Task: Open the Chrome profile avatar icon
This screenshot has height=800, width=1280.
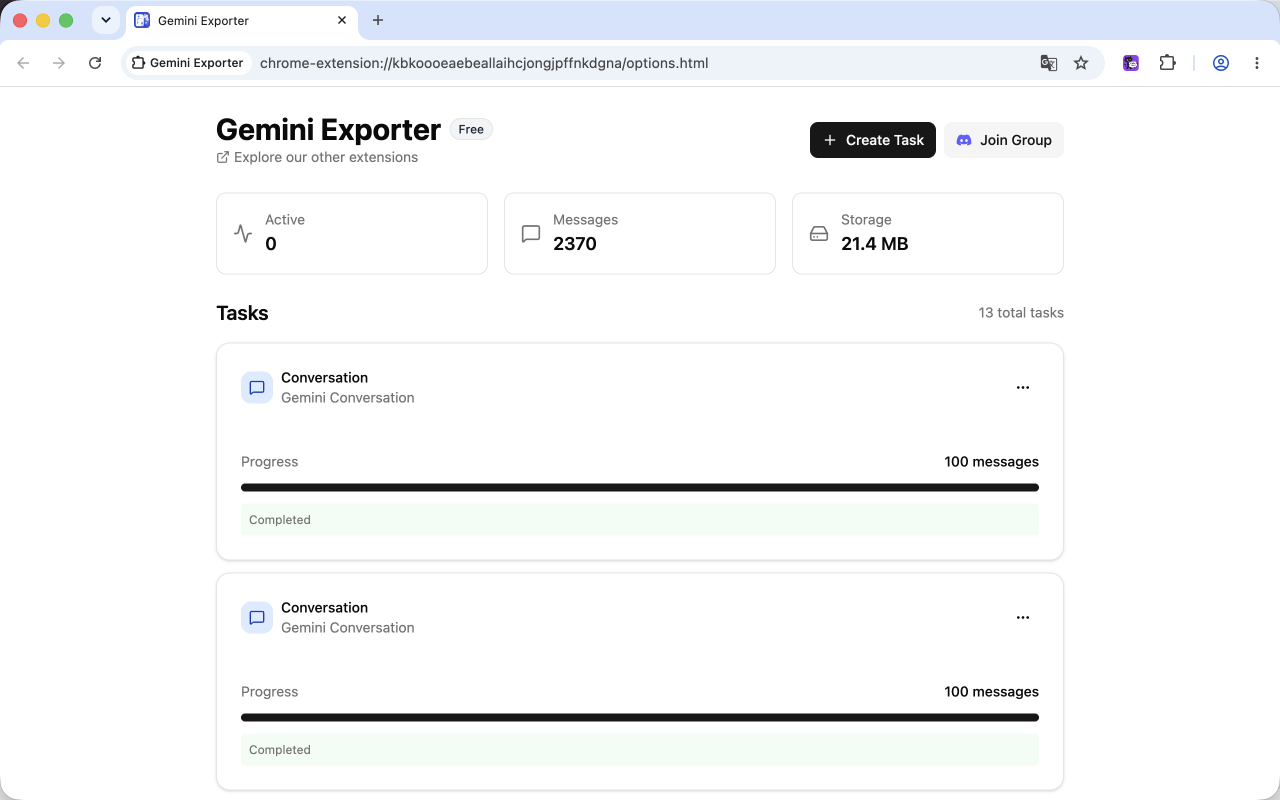Action: coord(1221,63)
